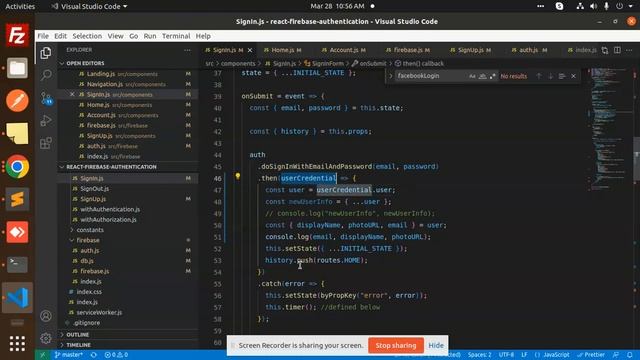The image size is (640, 360).
Task: Click Activities in top bar
Action: coord(20,6)
